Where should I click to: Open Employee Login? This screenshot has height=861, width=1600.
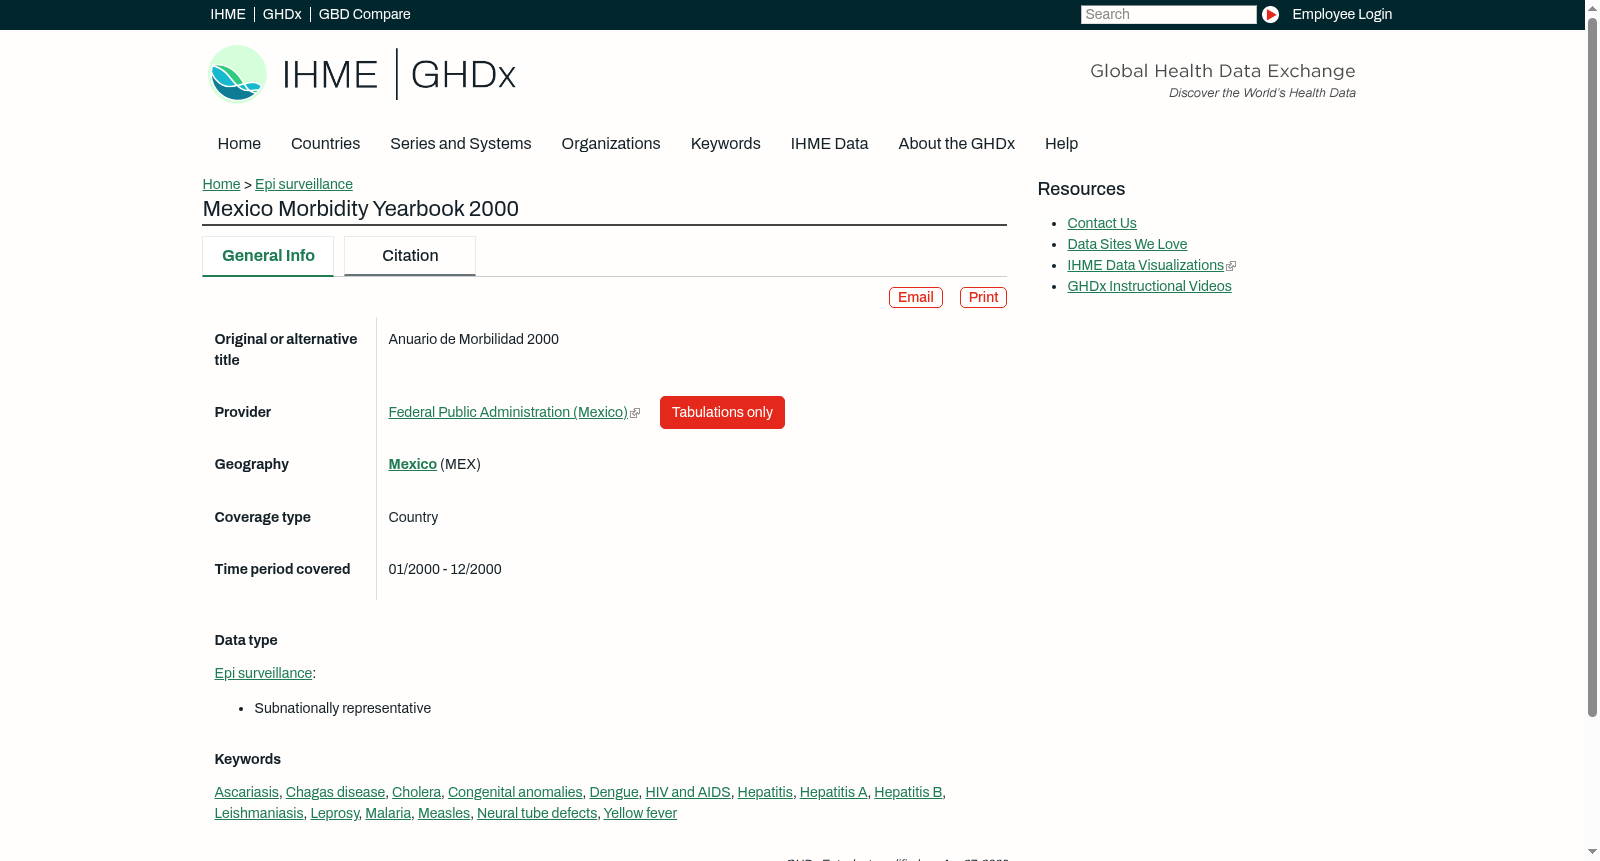click(1342, 14)
